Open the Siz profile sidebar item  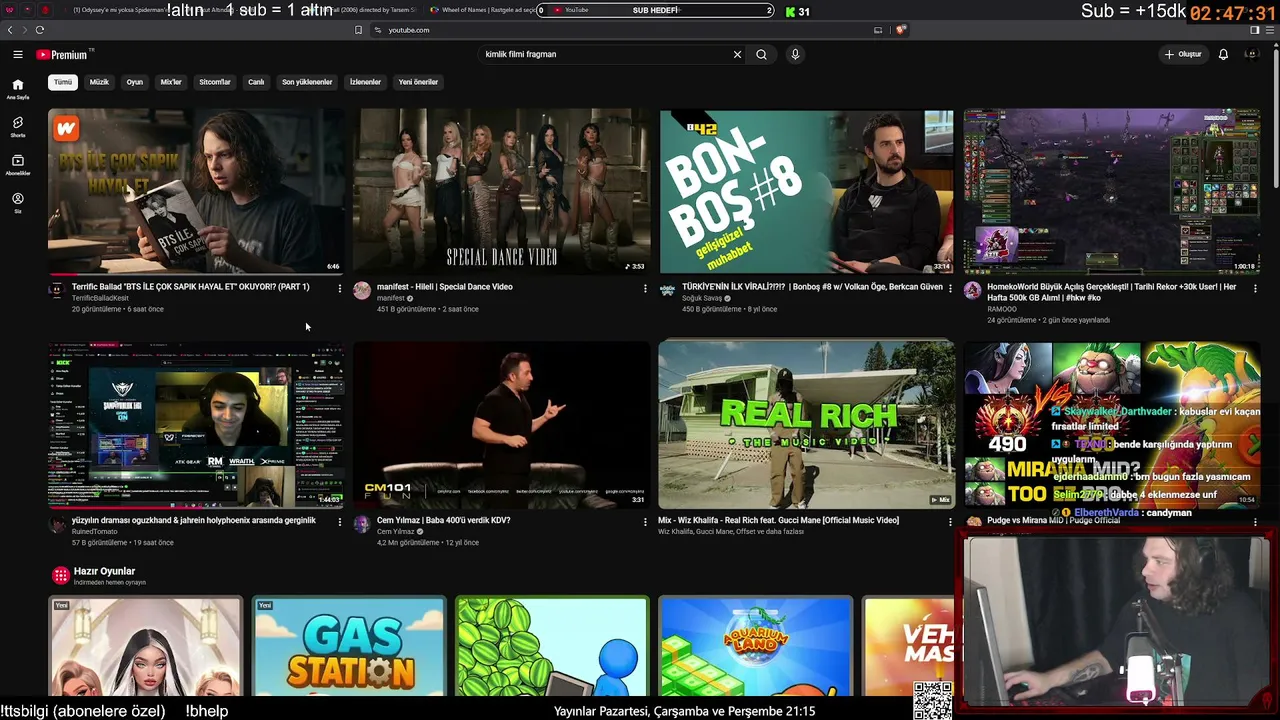(18, 203)
